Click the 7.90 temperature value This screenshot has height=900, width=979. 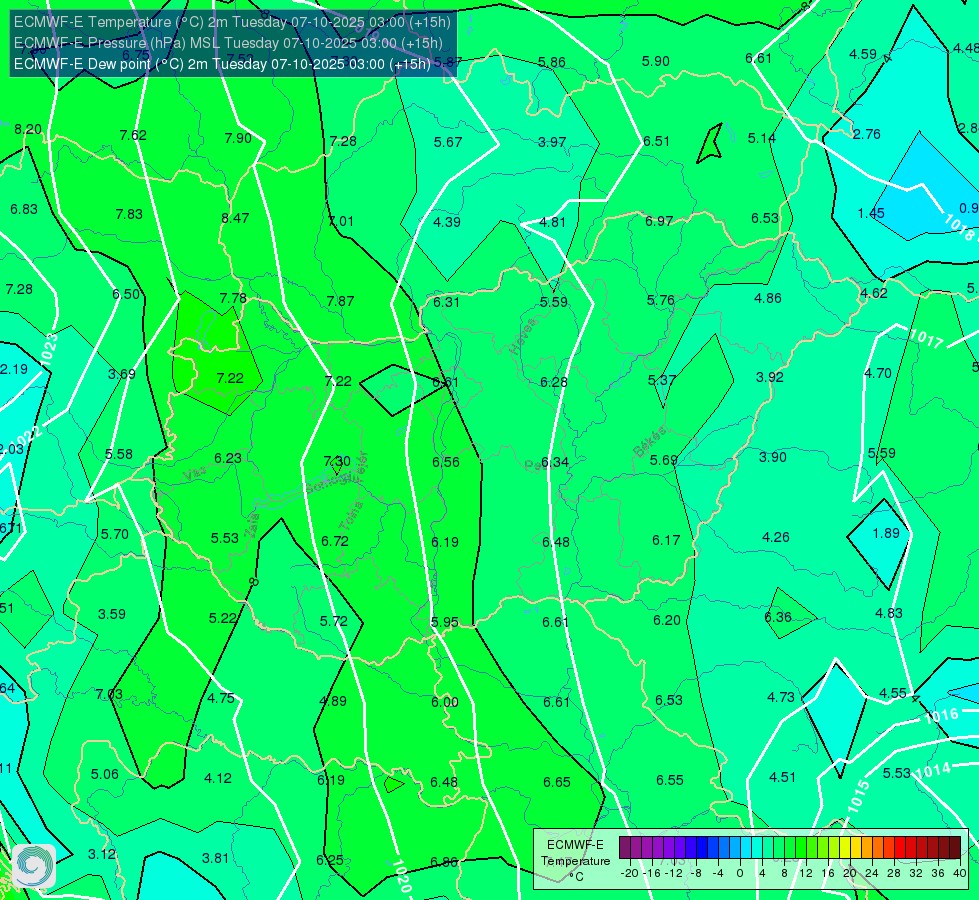[x=238, y=138]
